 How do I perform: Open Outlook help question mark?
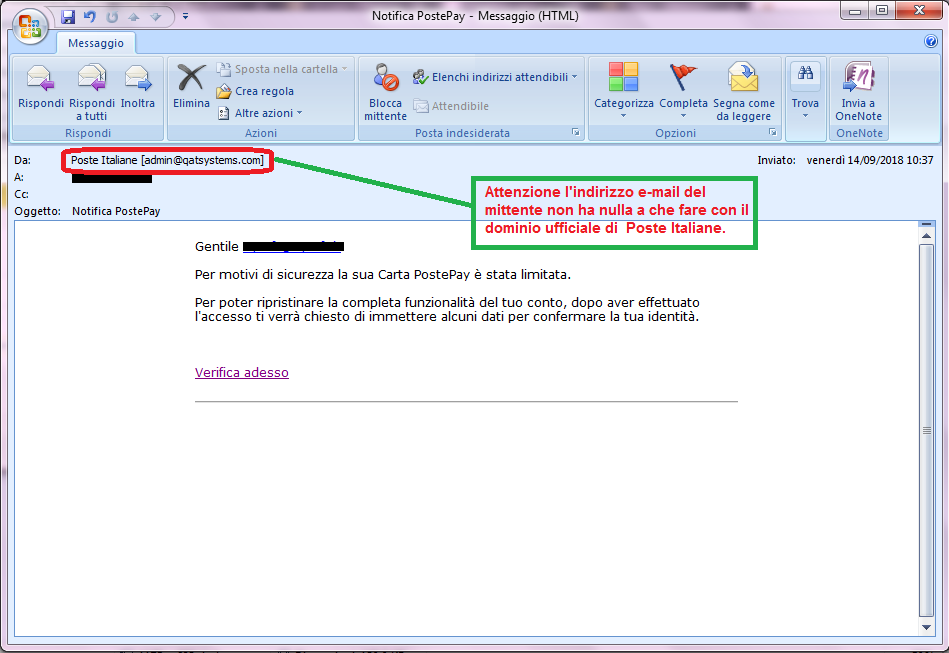click(931, 41)
